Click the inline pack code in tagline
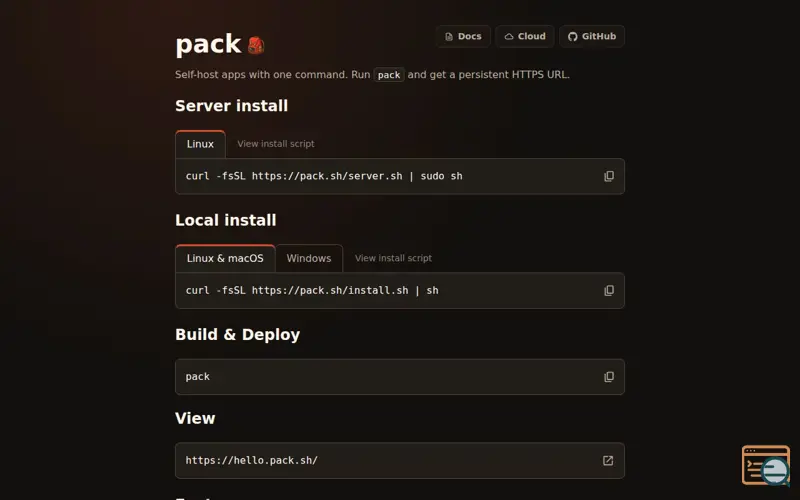Viewport: 800px width, 500px height. [x=389, y=75]
